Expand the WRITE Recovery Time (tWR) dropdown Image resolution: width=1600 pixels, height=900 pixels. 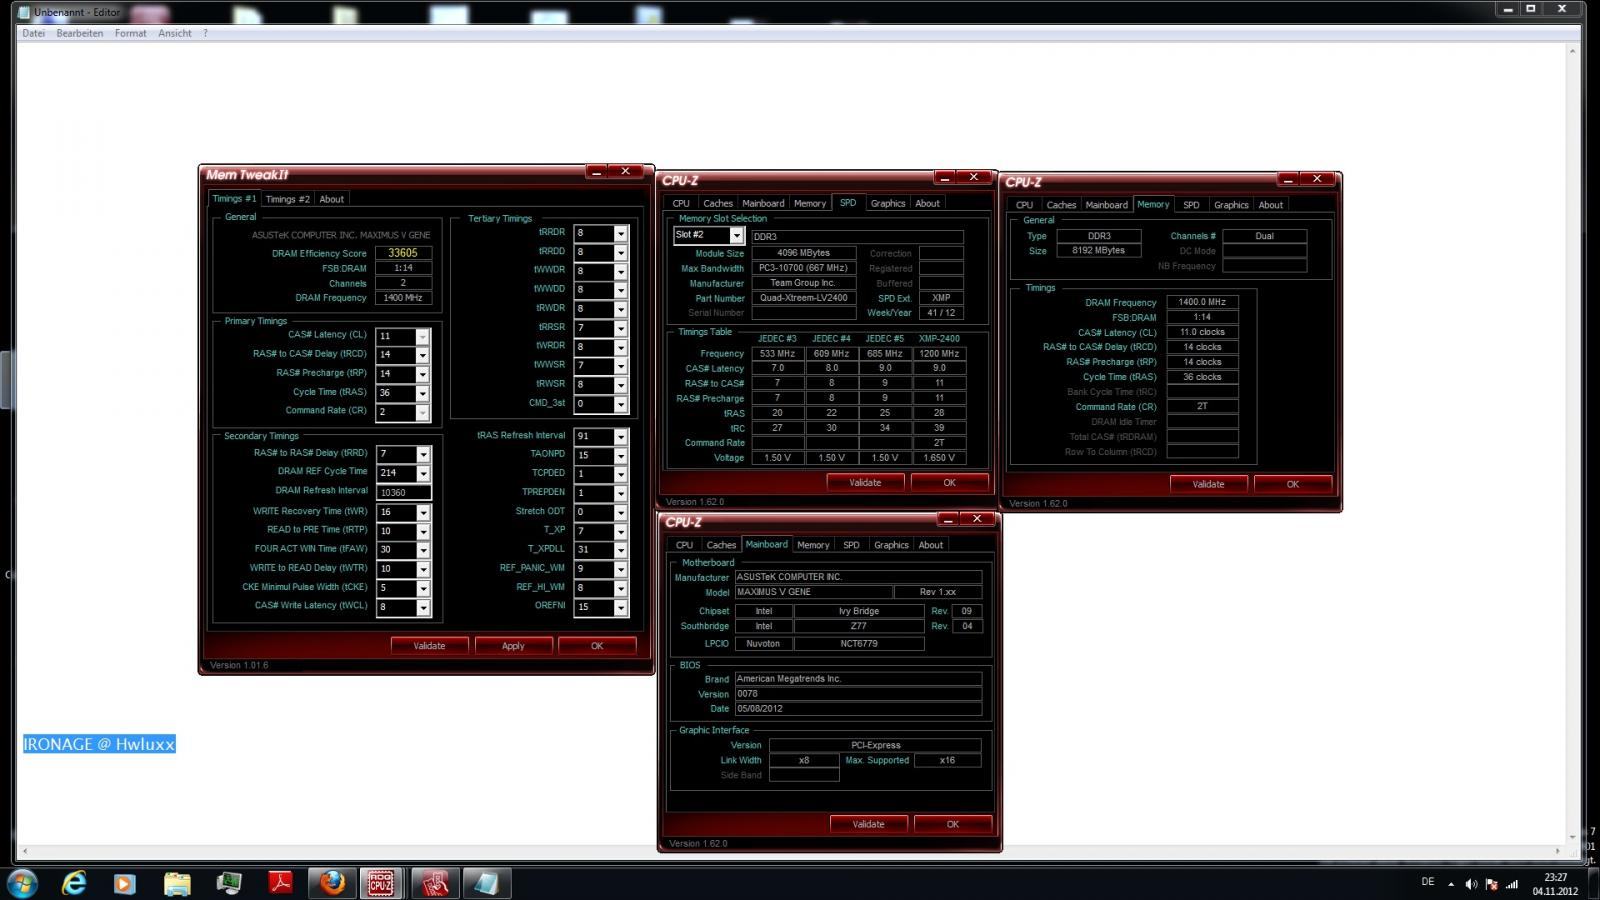click(x=423, y=512)
